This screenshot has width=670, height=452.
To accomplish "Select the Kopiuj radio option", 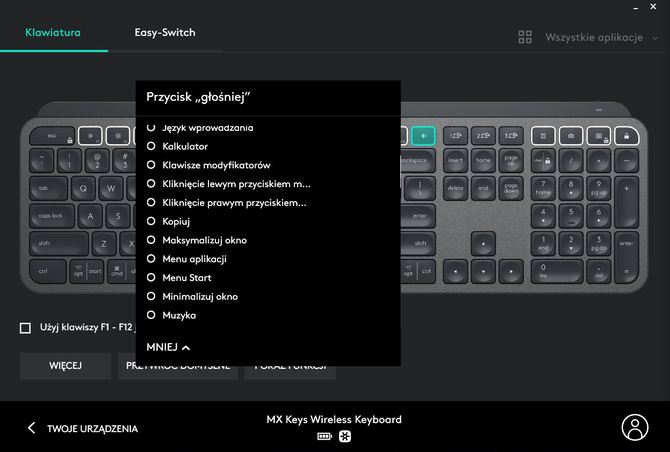I will point(168,221).
